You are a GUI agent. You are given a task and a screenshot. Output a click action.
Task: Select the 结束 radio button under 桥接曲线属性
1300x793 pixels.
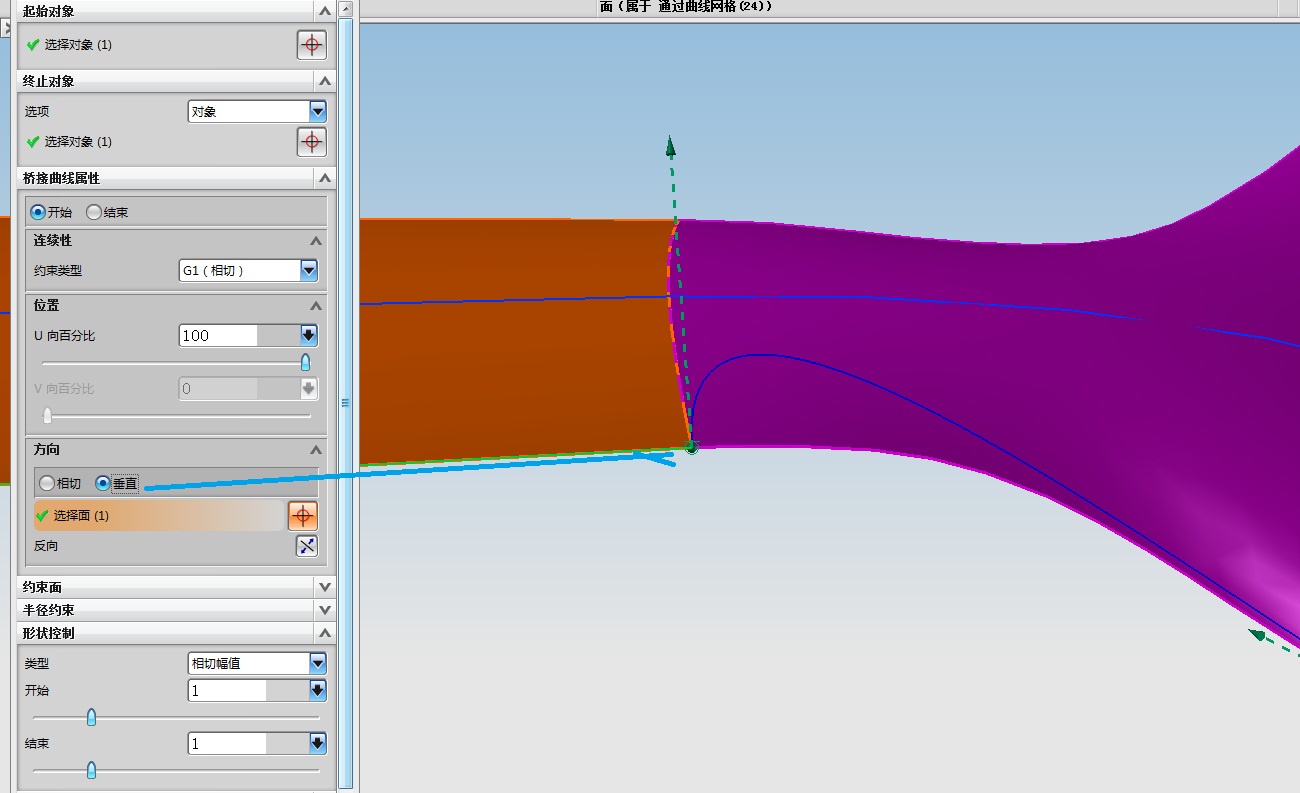(94, 212)
